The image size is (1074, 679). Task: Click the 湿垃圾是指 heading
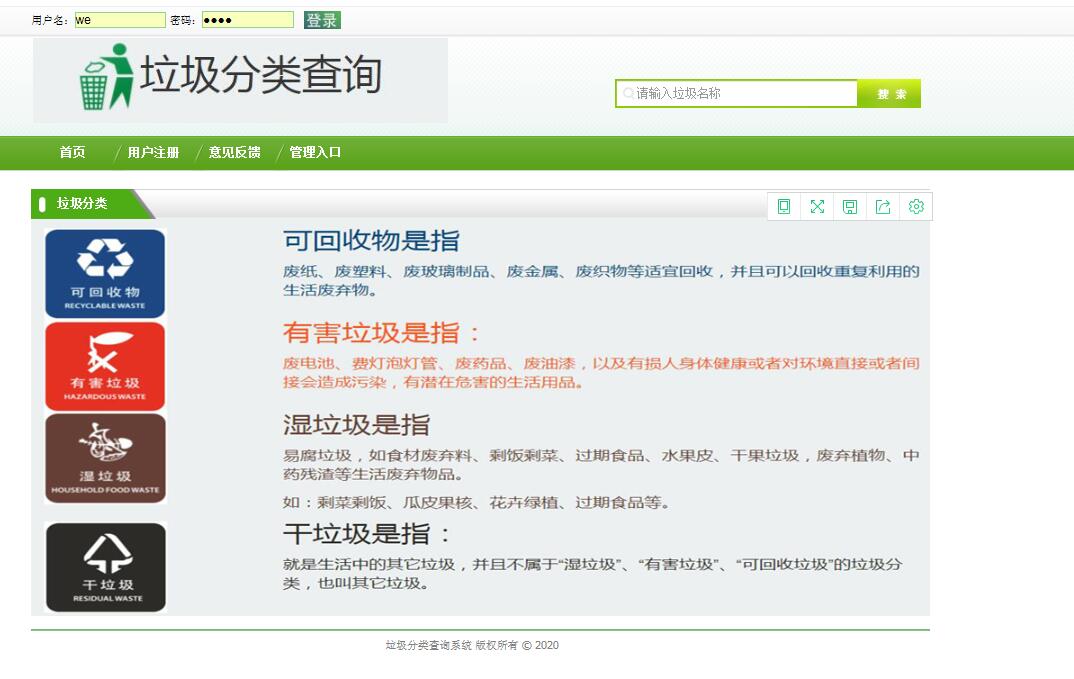(357, 425)
